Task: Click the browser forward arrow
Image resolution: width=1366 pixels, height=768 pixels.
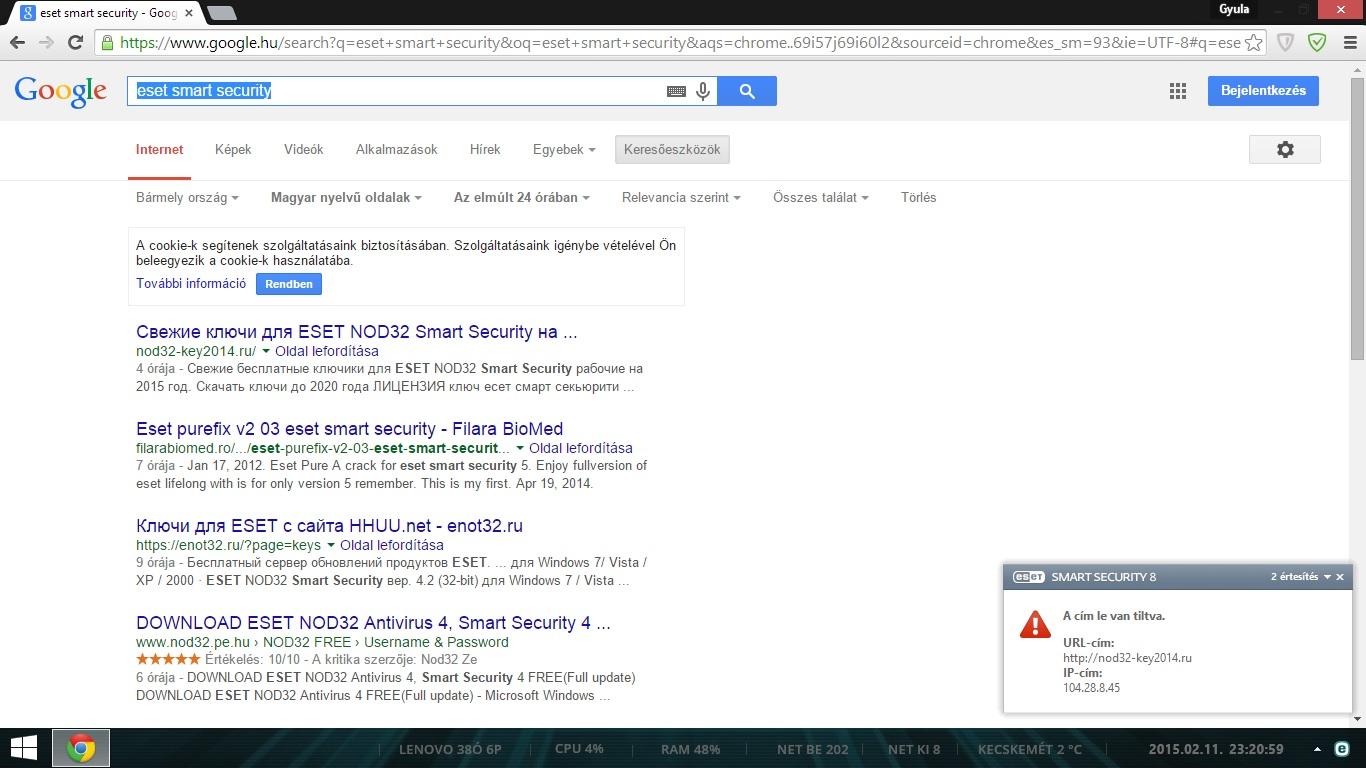Action: (46, 43)
